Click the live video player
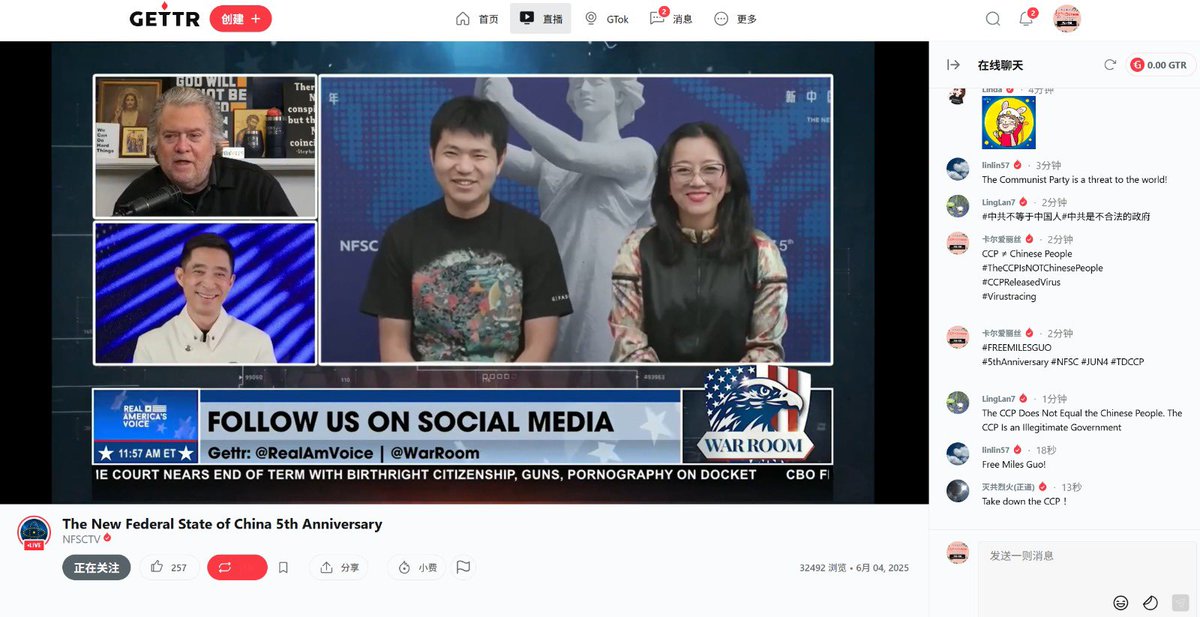Viewport: 1200px width, 617px height. 463,272
